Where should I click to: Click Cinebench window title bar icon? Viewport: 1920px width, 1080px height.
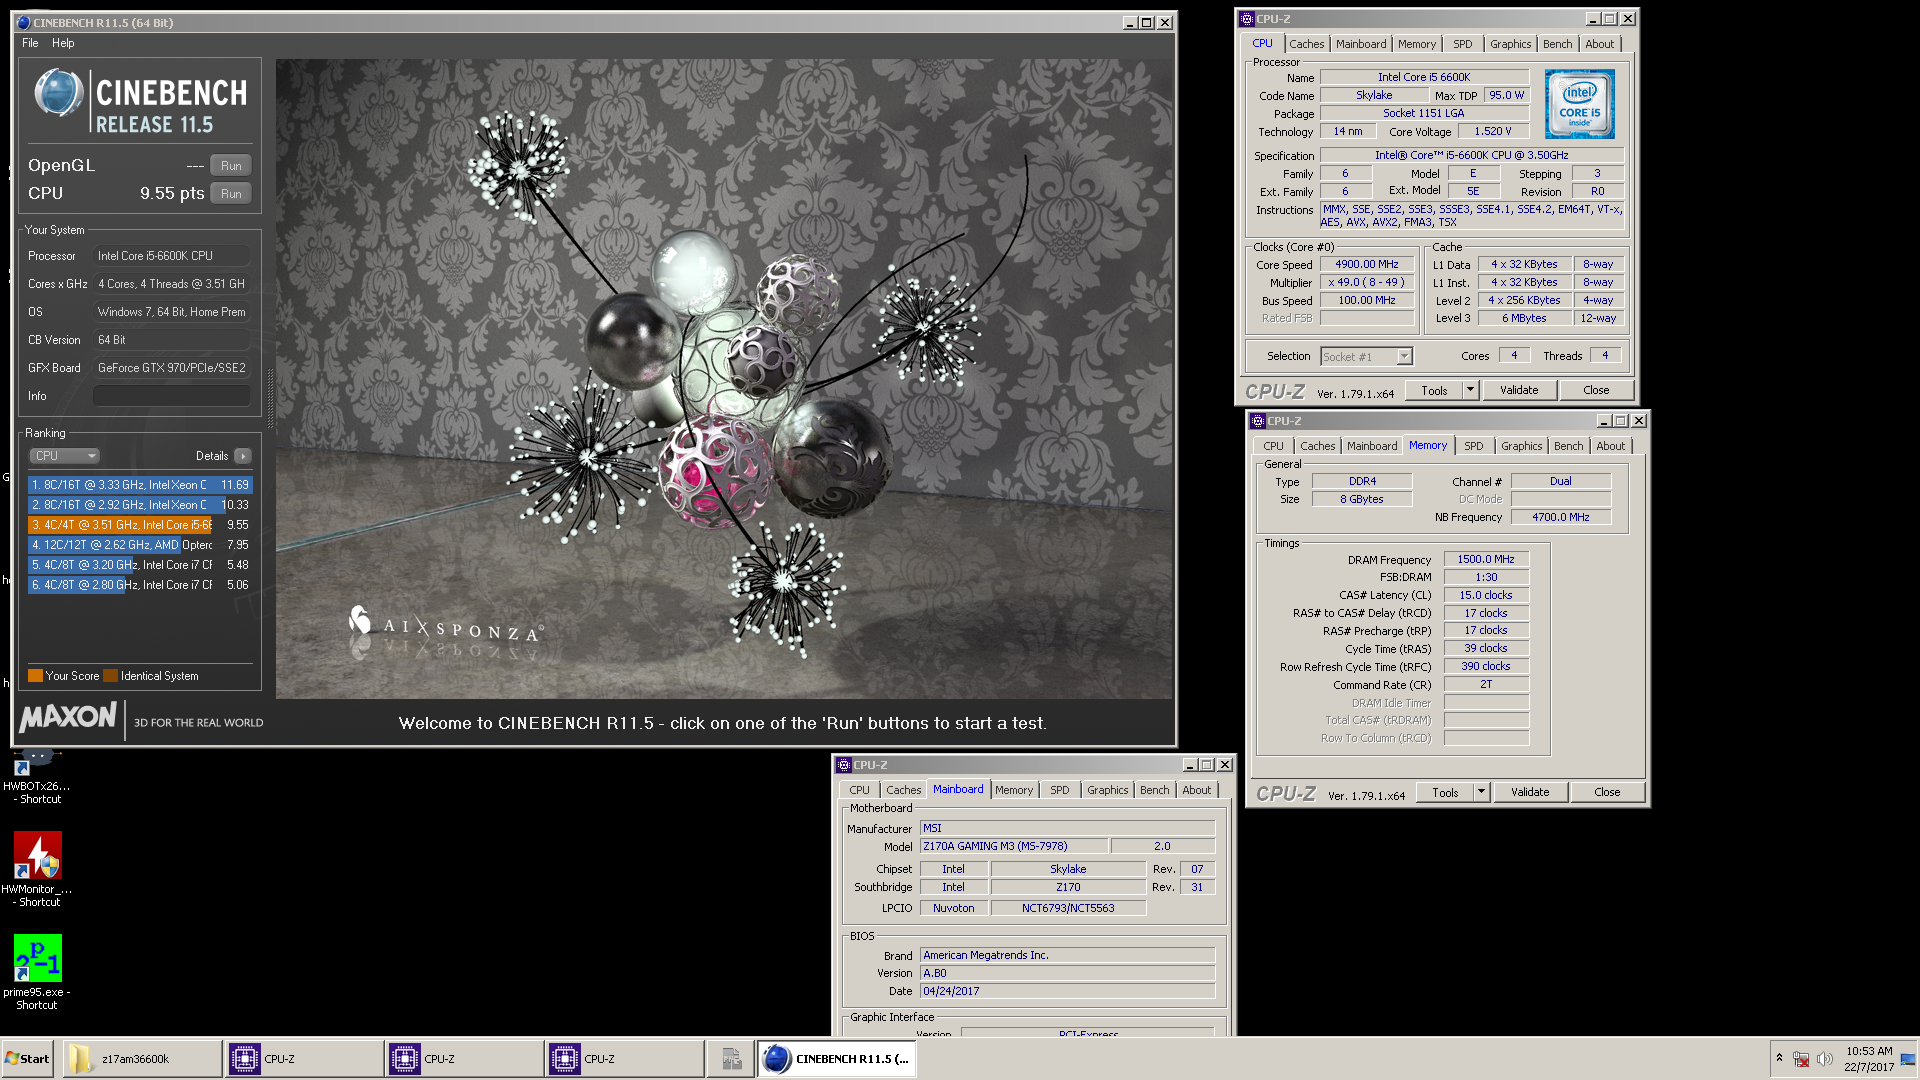24,22
